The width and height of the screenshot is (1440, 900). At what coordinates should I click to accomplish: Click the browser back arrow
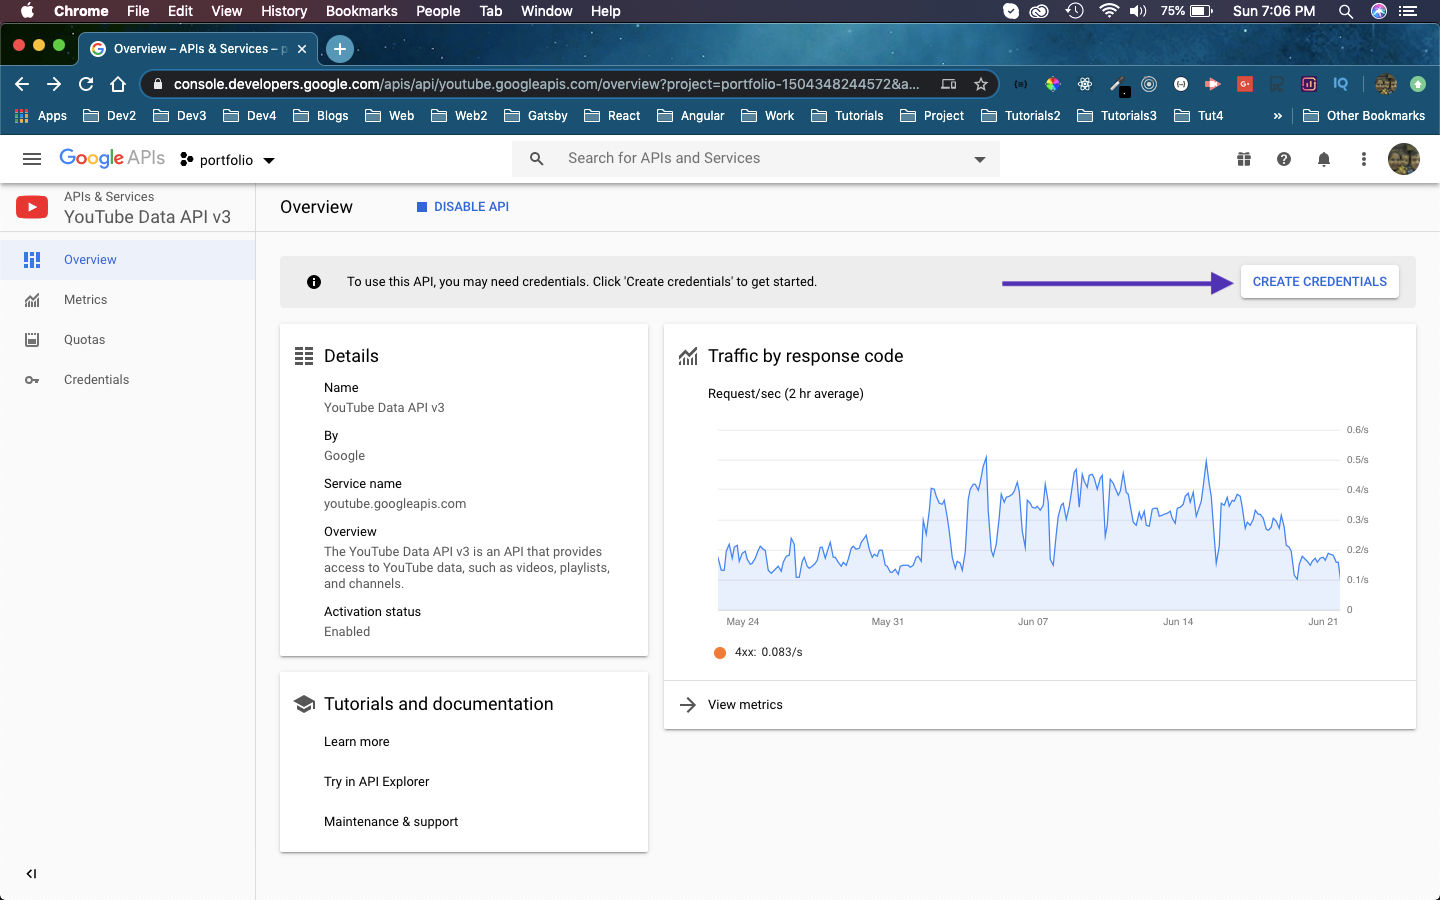(x=22, y=84)
